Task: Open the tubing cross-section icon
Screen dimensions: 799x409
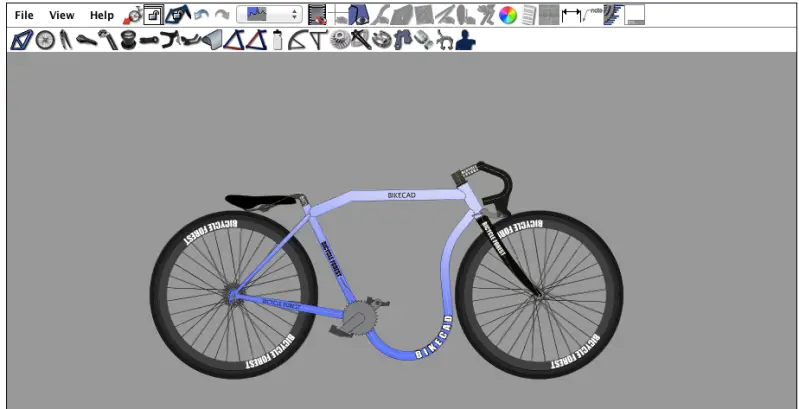Action: [212, 40]
